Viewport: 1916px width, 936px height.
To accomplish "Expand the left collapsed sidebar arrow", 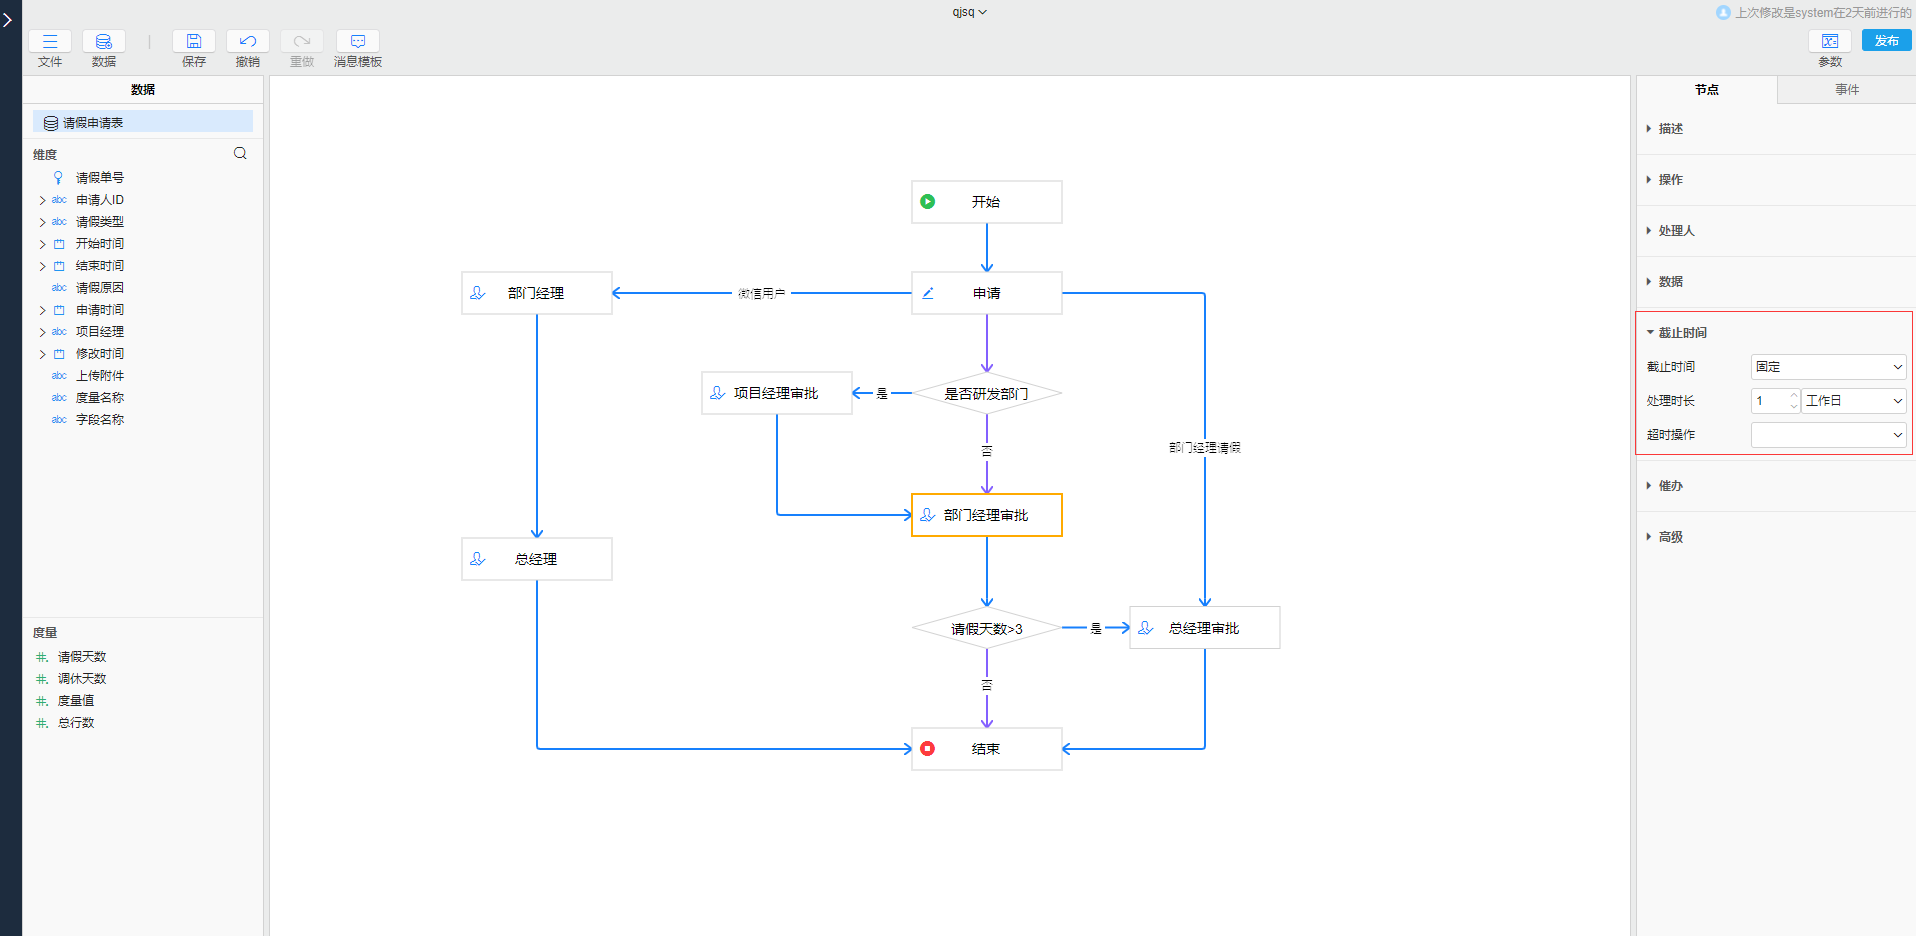I will pyautogui.click(x=8, y=20).
